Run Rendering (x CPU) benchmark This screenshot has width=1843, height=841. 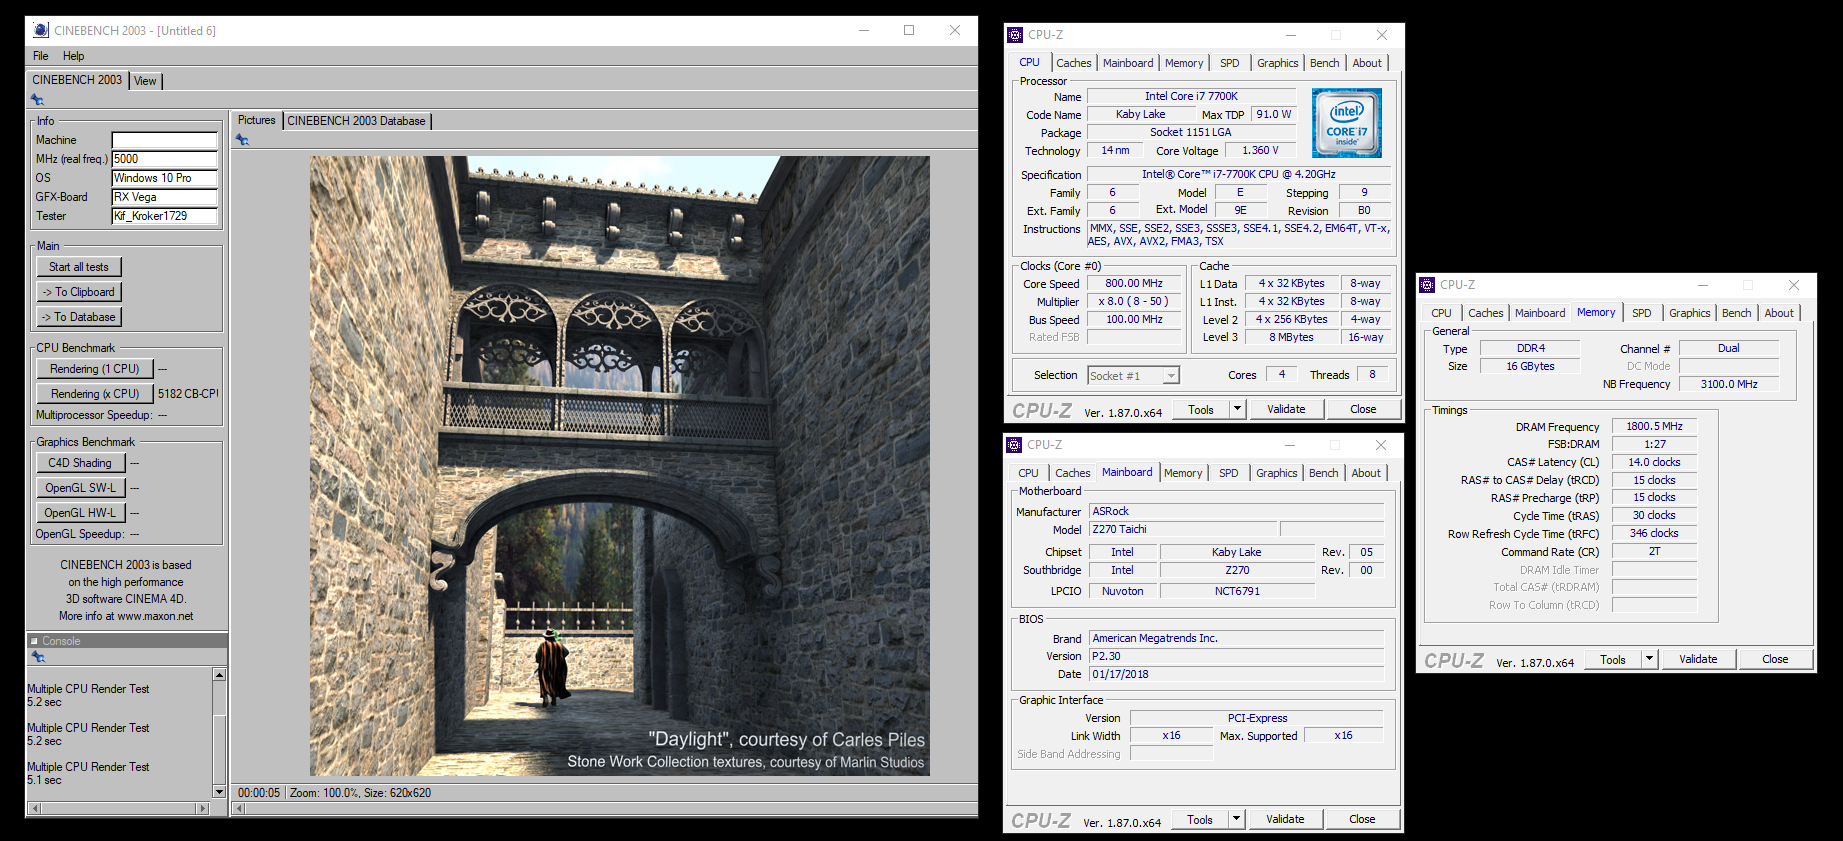(95, 394)
